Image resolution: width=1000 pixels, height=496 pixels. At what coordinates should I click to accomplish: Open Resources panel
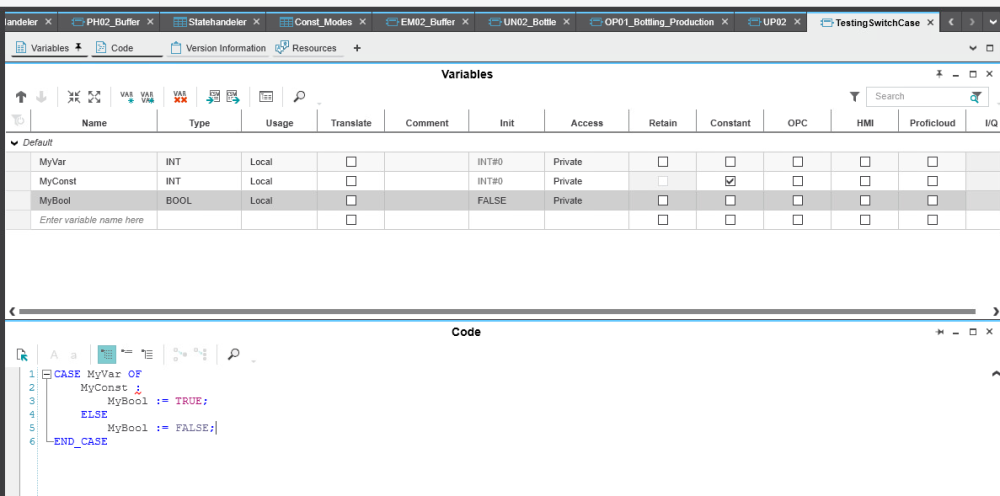pyautogui.click(x=308, y=48)
